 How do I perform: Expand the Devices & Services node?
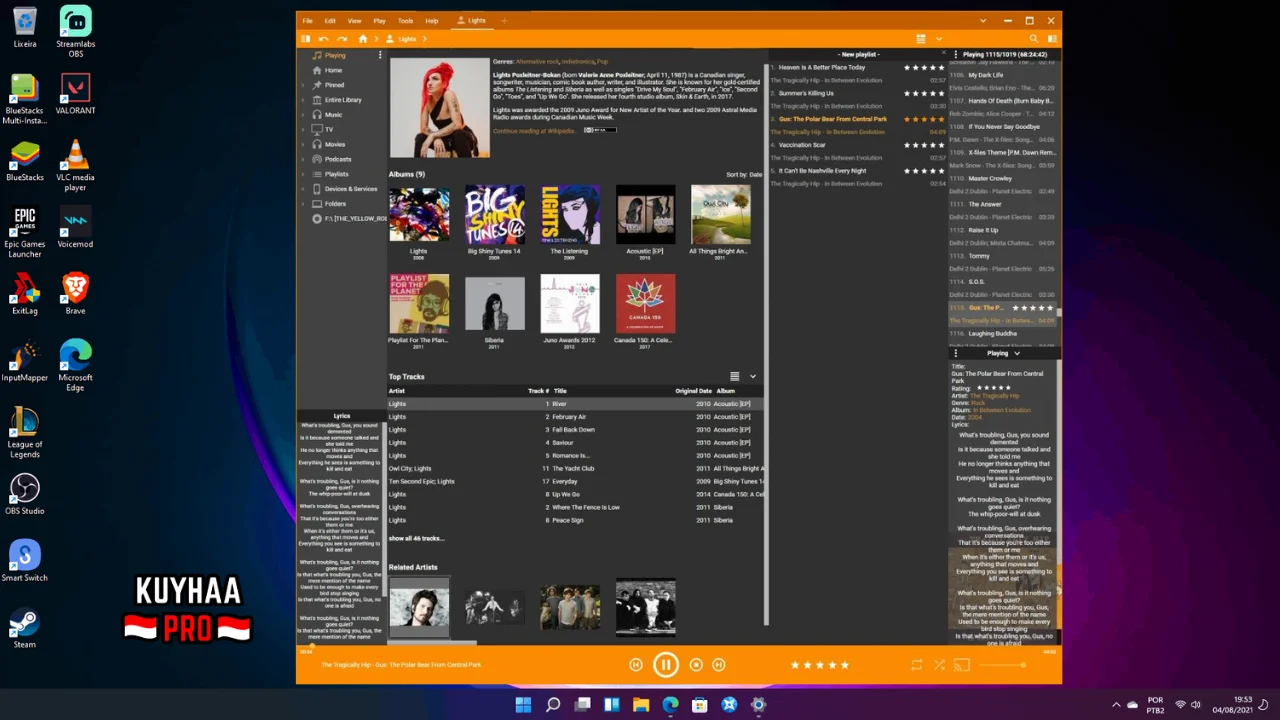(x=303, y=189)
